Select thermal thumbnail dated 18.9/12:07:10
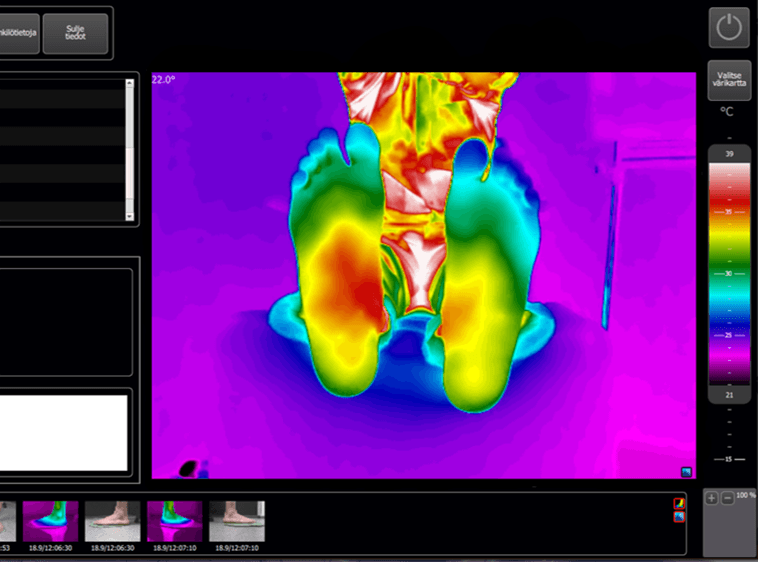 (x=174, y=521)
